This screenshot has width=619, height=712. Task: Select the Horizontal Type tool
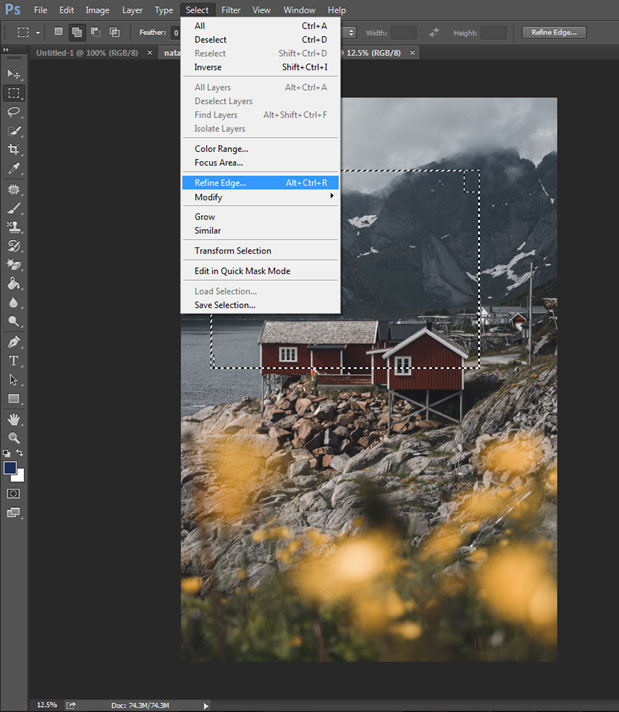pos(14,360)
